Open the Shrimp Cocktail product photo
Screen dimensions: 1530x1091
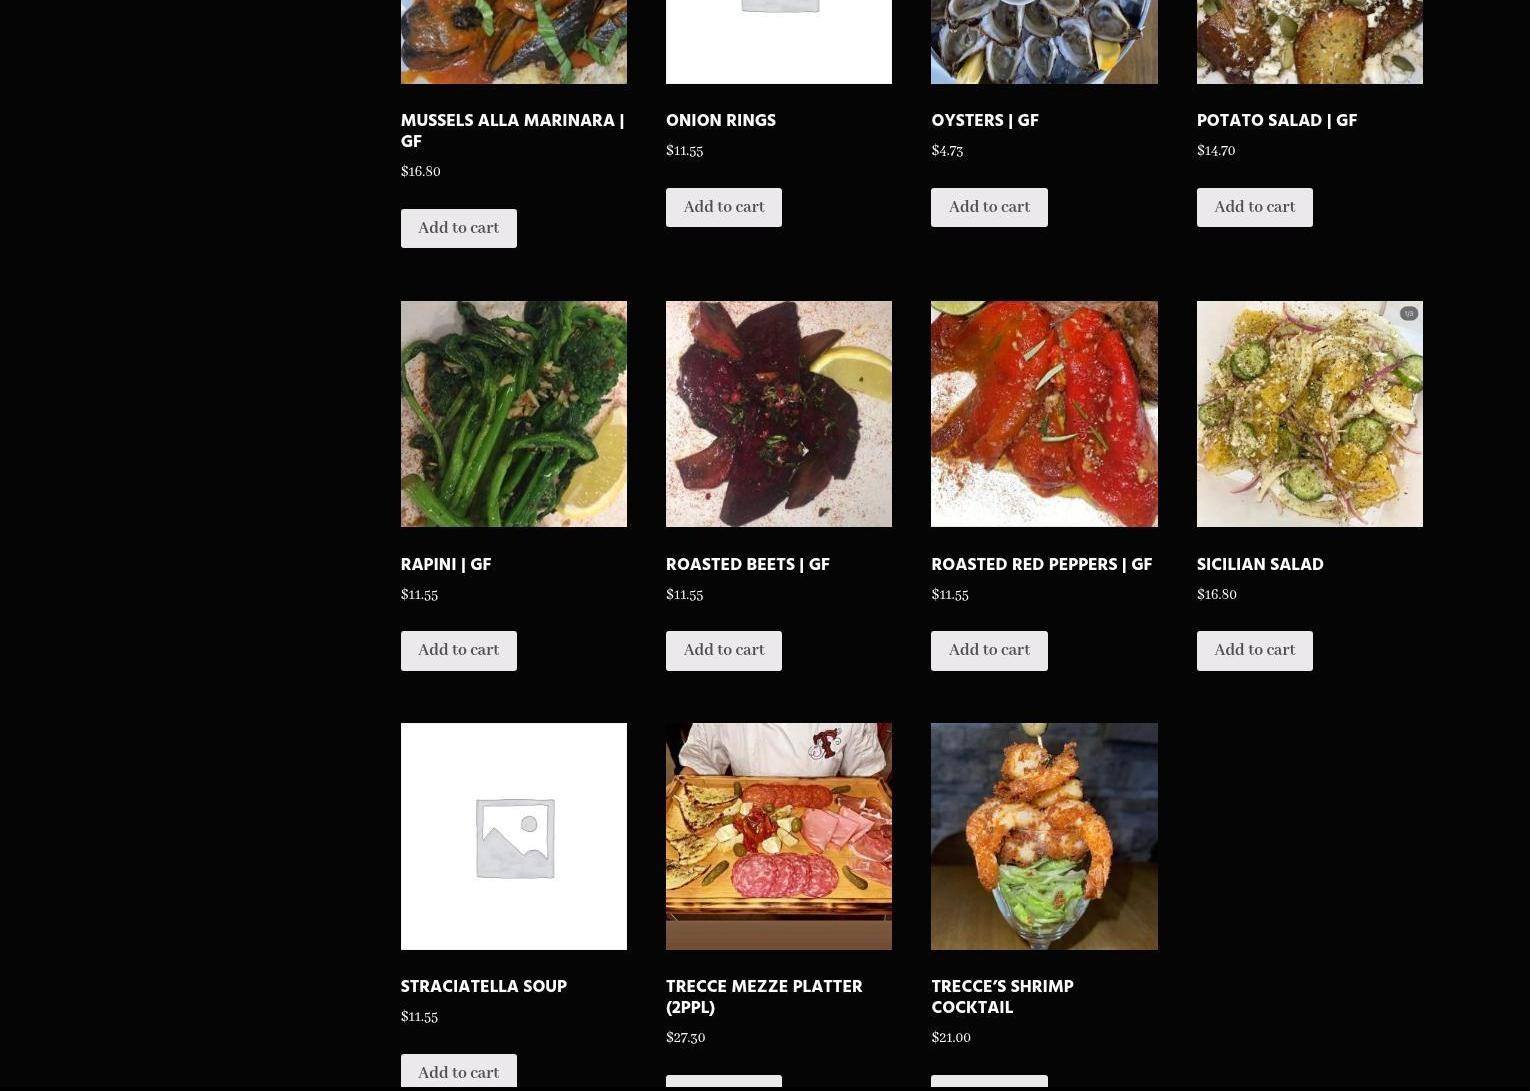click(1044, 836)
